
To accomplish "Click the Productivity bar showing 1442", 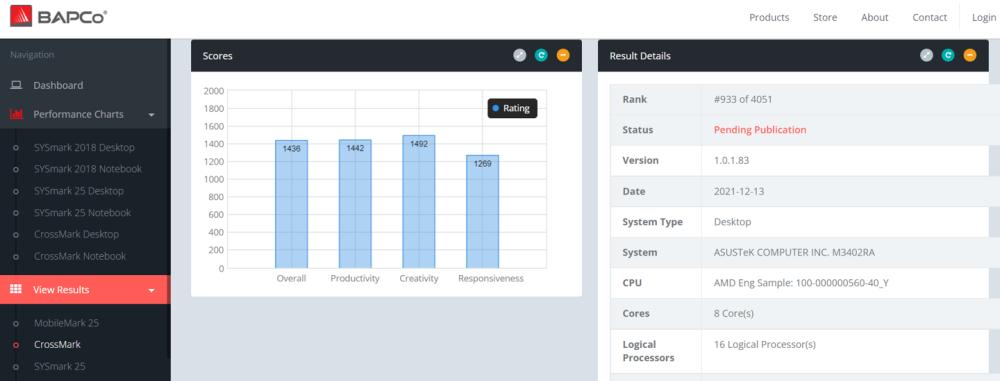I will pyautogui.click(x=355, y=204).
